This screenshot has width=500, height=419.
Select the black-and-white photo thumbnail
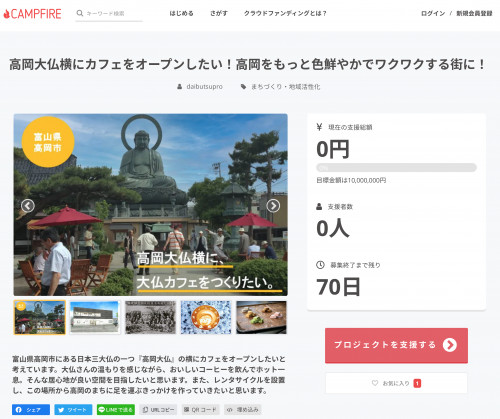click(x=150, y=317)
